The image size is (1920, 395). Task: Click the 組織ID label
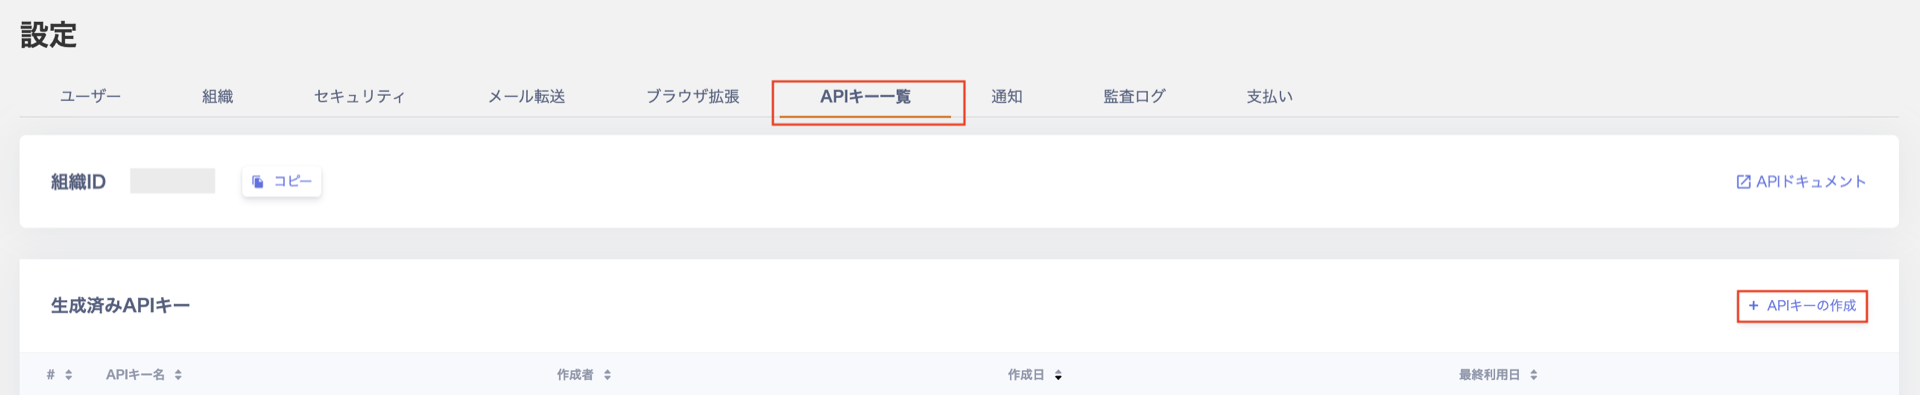[78, 181]
